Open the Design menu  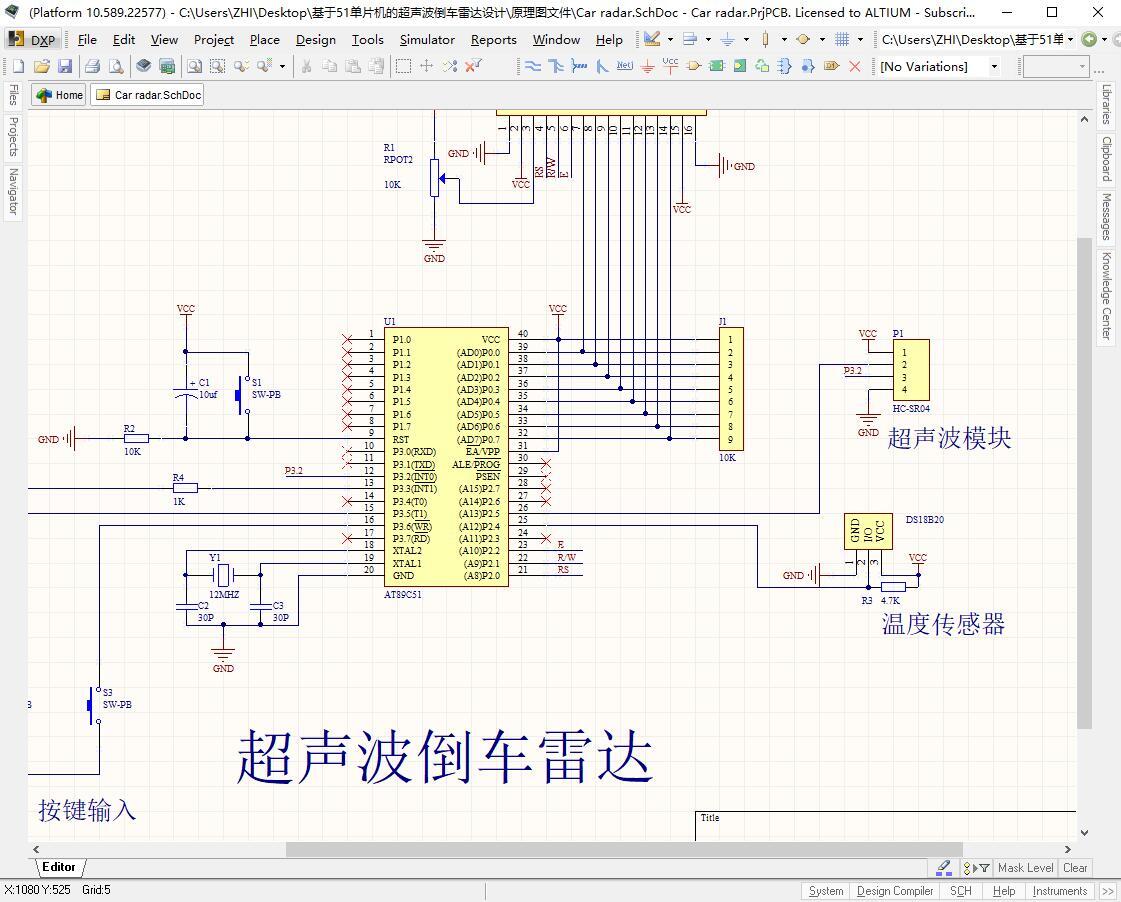pos(315,40)
